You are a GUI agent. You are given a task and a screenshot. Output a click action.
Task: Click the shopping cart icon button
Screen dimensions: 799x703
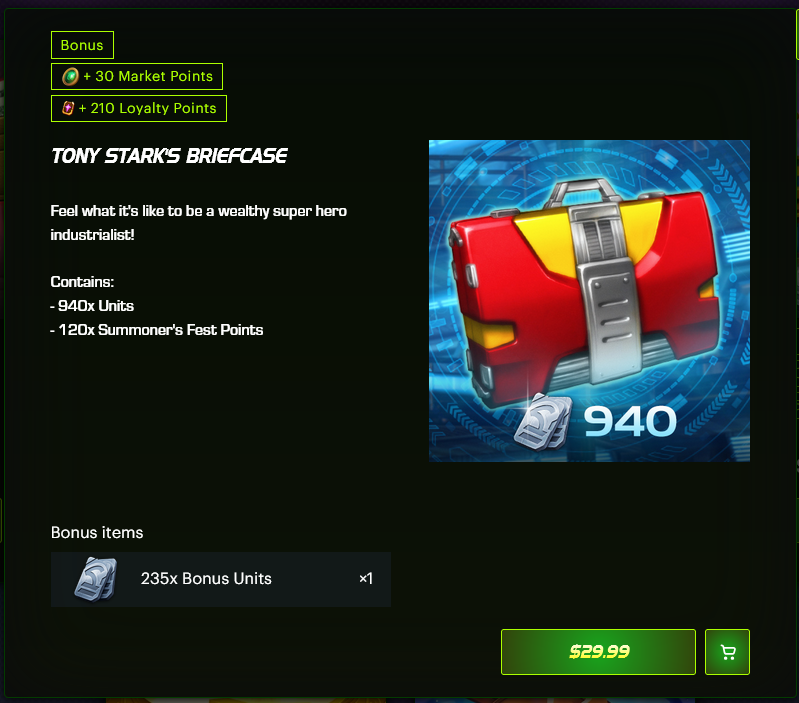click(727, 652)
